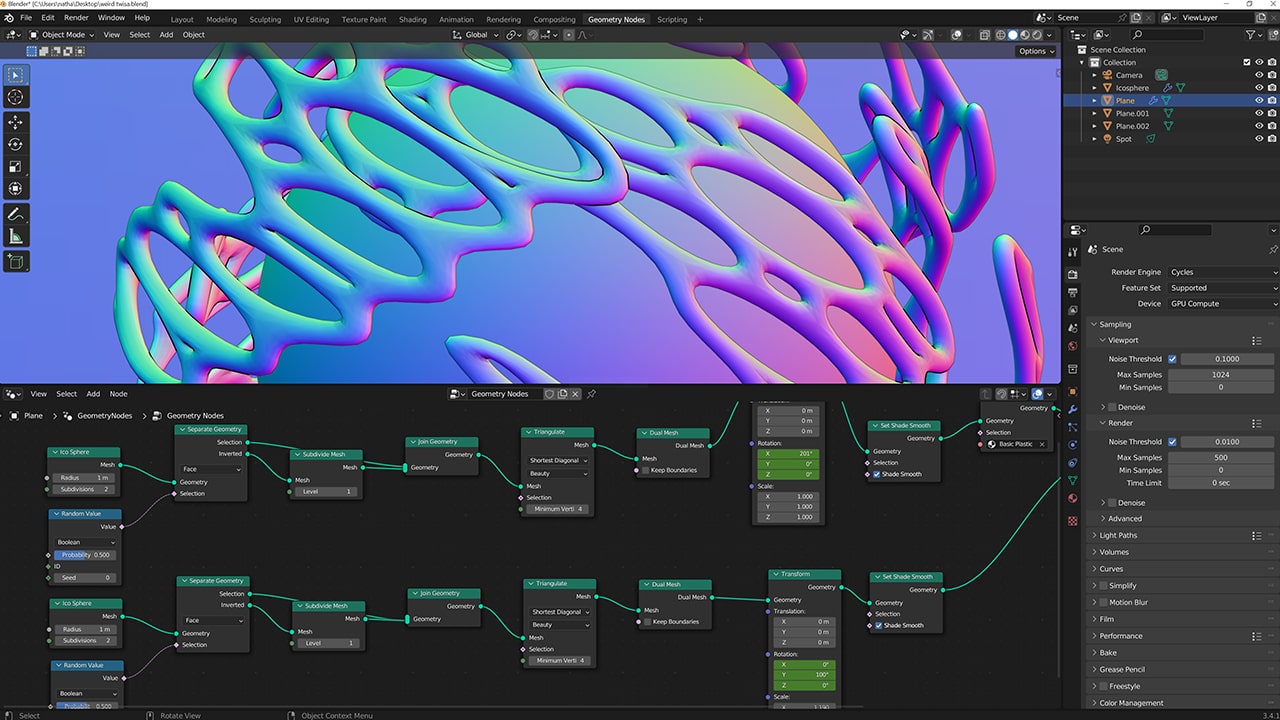
Task: Click the Probability slider on Random Value node
Action: point(85,555)
